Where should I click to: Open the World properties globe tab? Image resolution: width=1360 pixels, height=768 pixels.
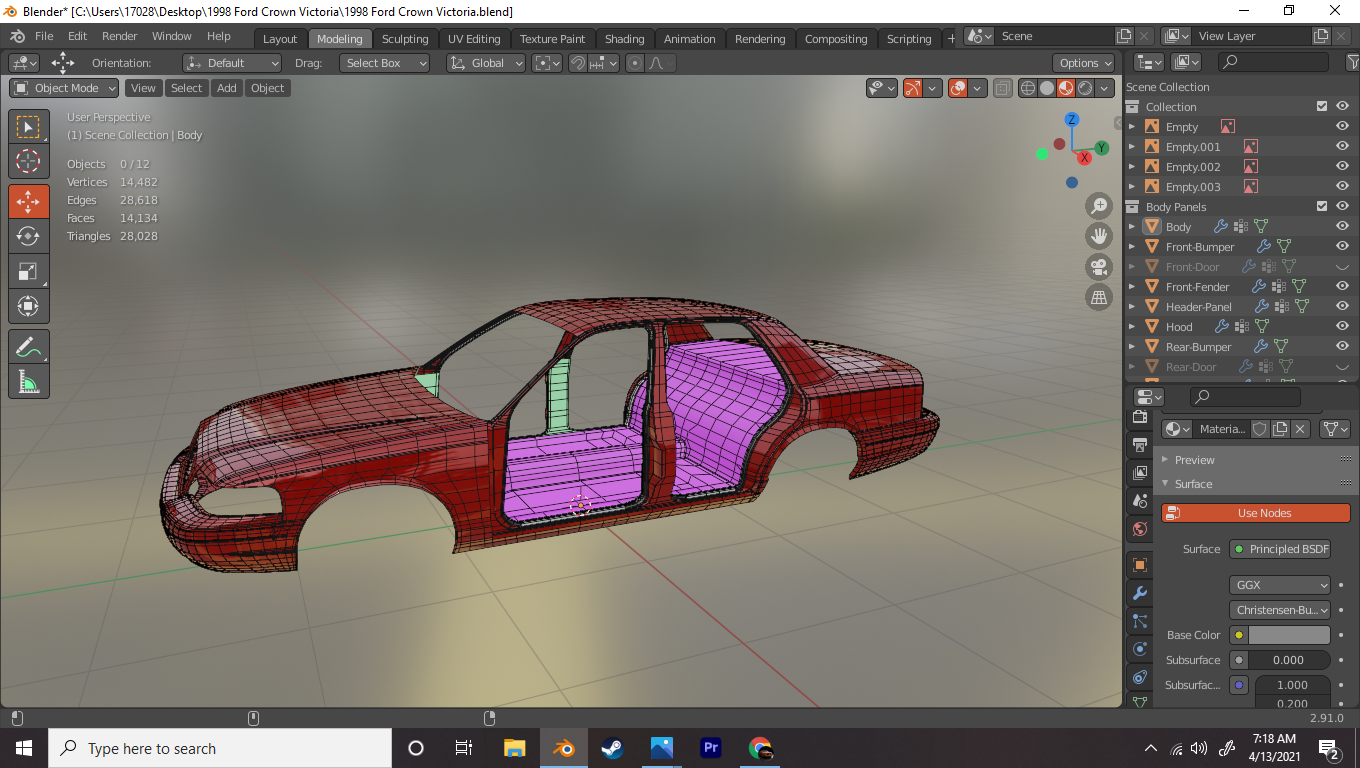pos(1139,528)
